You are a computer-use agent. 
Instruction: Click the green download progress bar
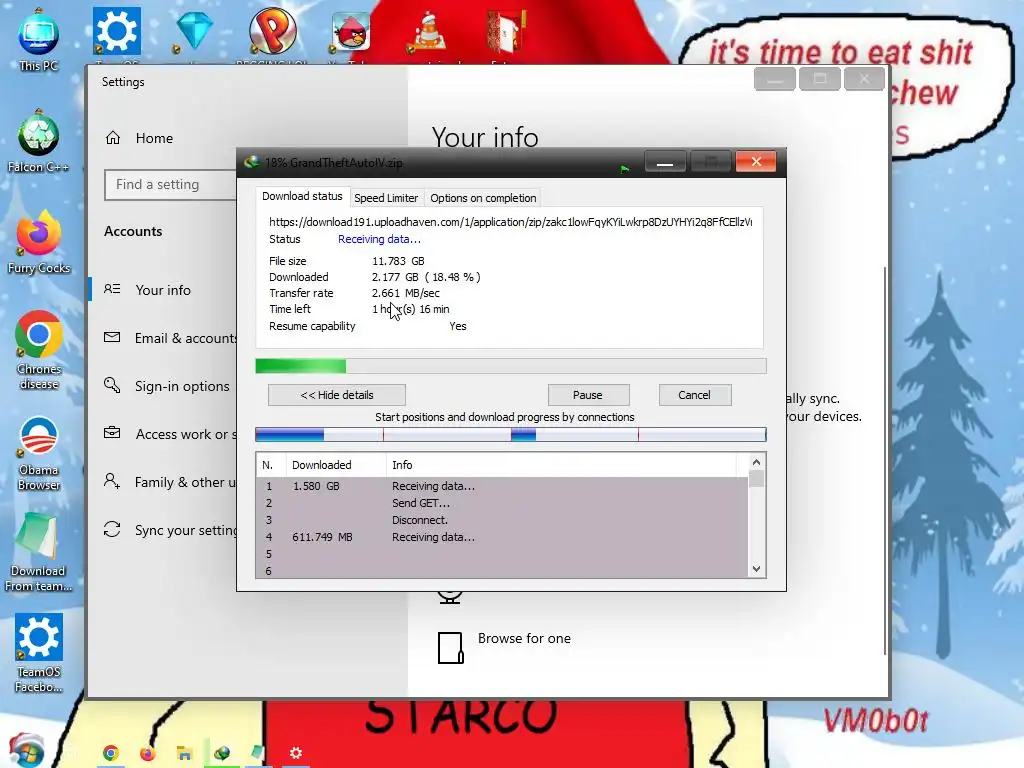[x=511, y=366]
